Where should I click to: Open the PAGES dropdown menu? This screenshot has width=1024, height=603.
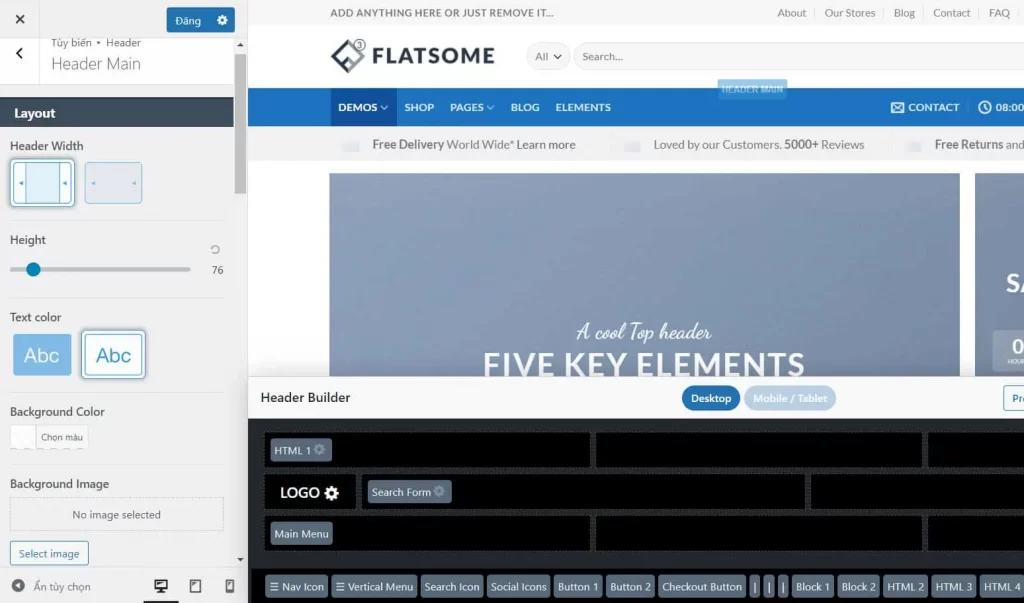point(470,107)
